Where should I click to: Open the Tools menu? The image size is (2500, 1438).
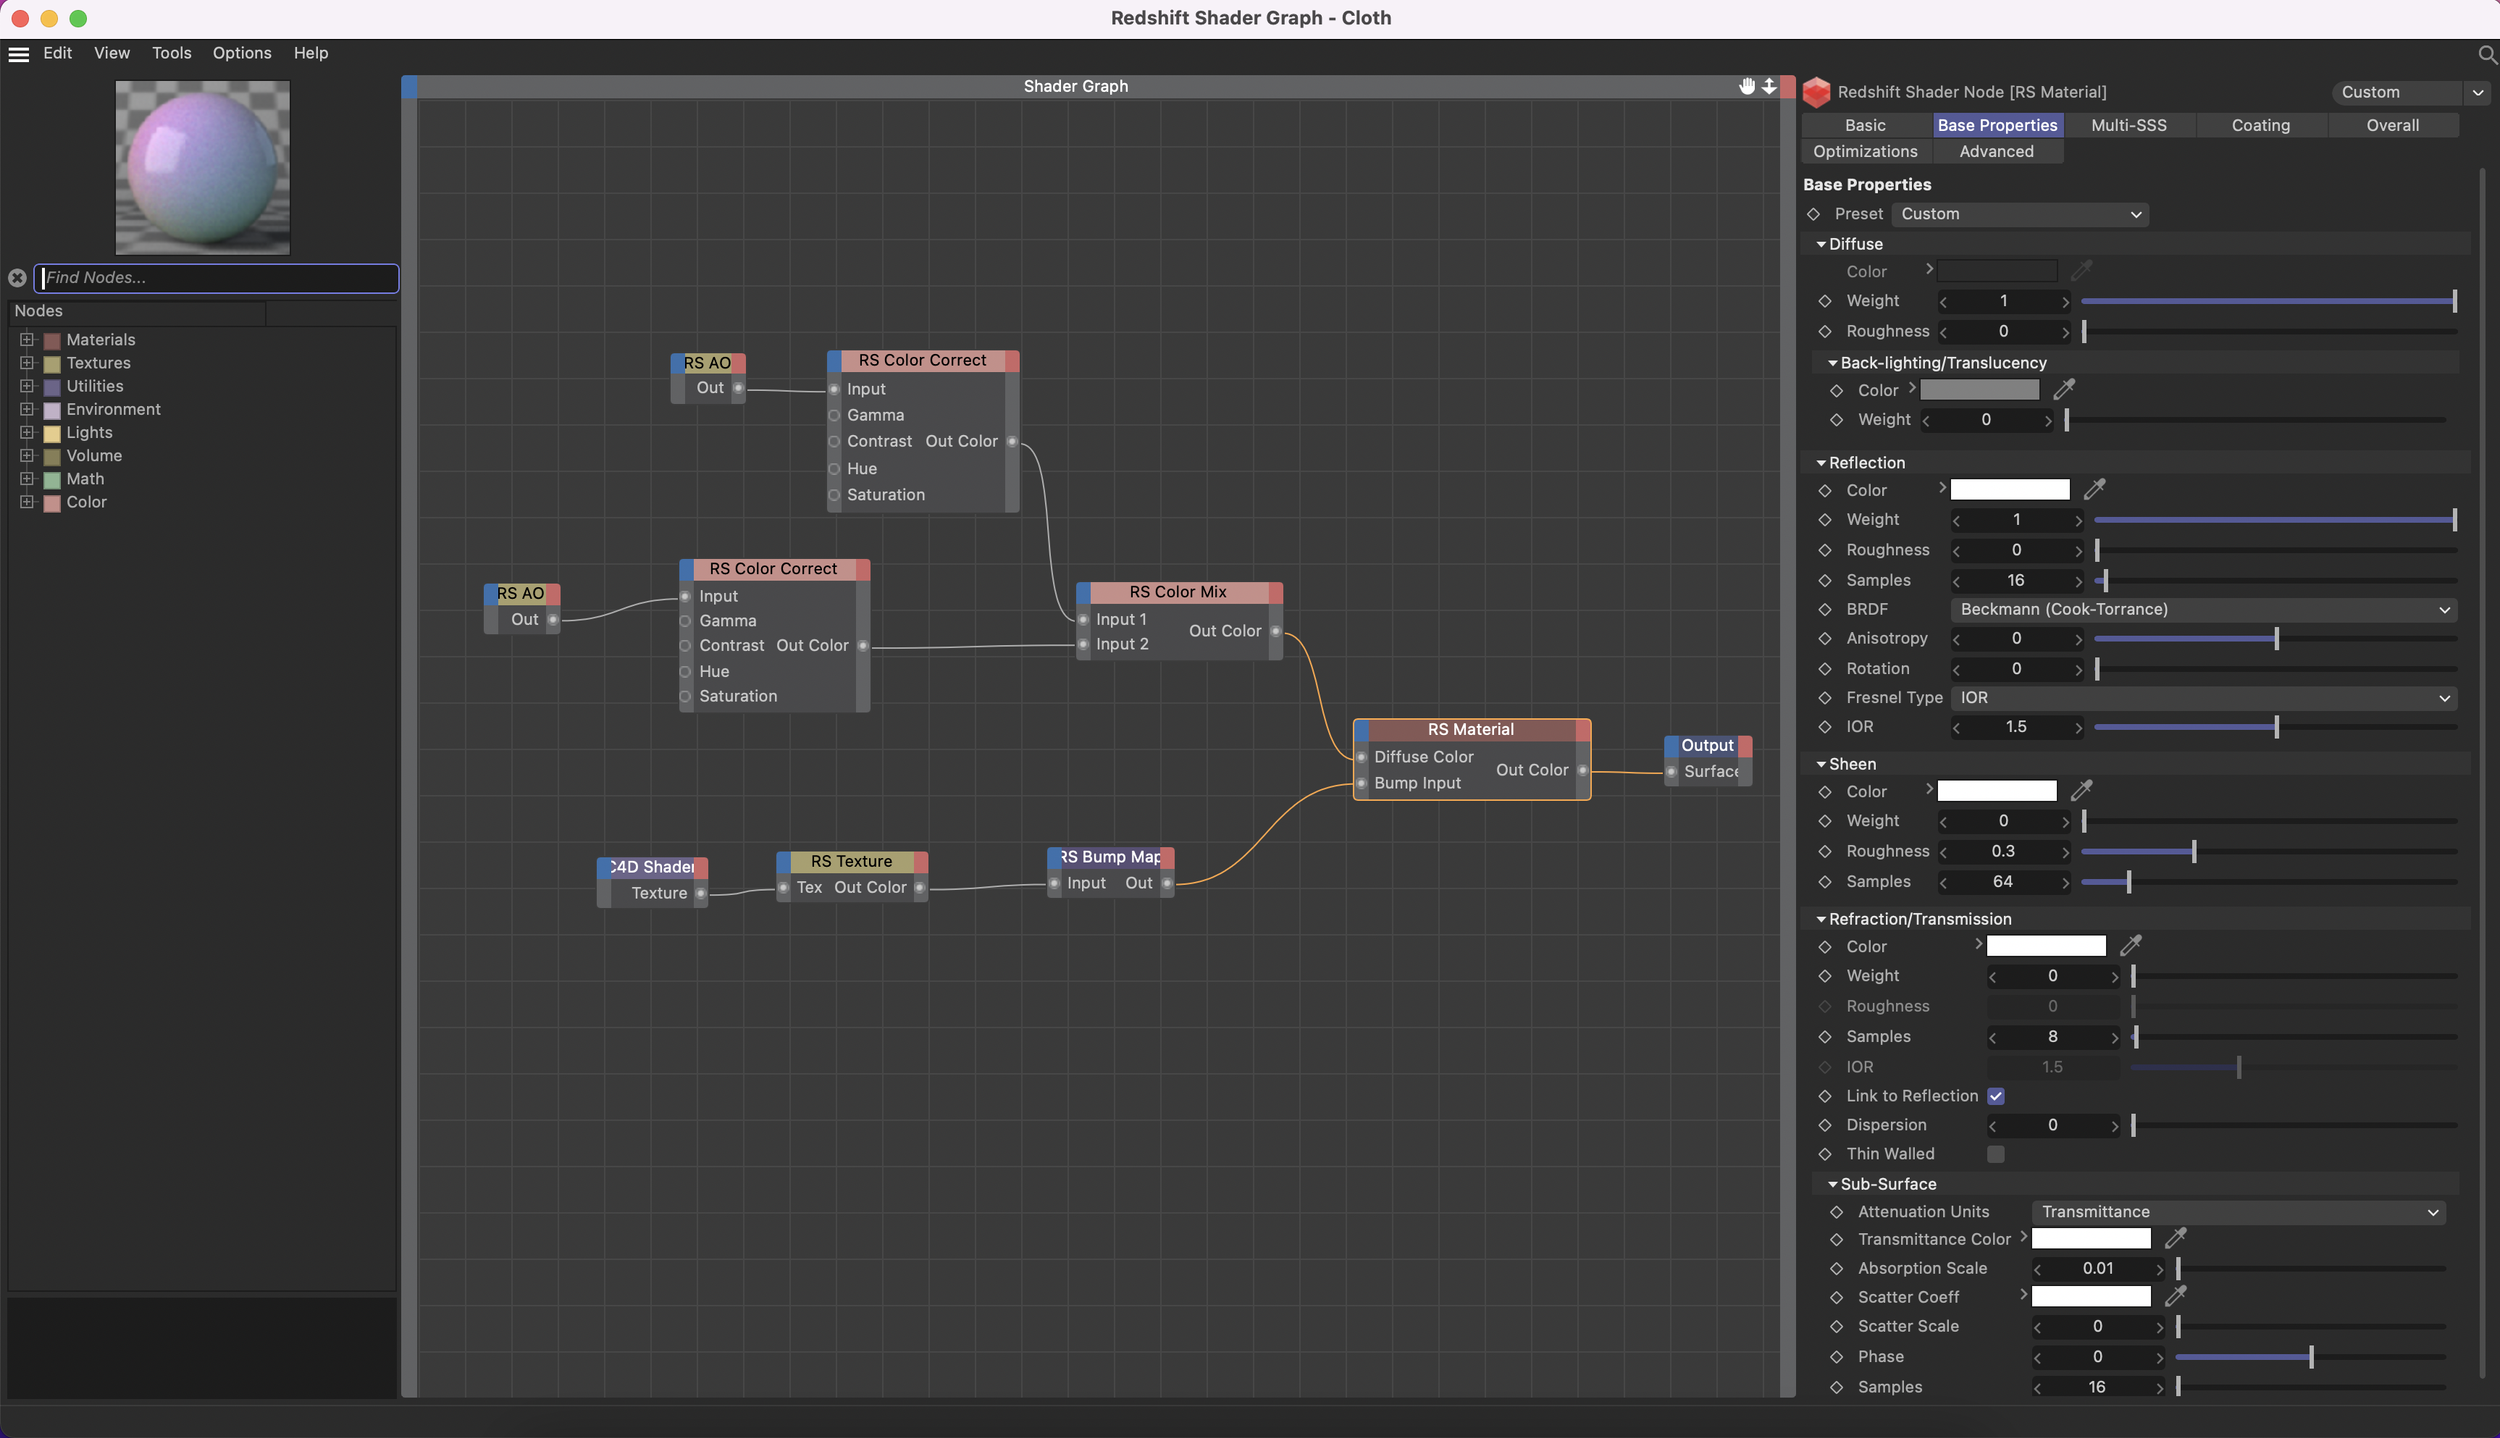171,53
